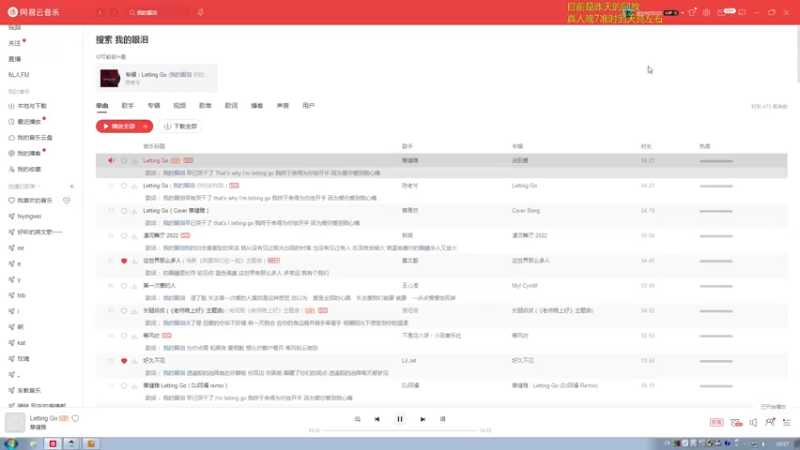Open 我的播客 in the sidebar
Viewport: 800px width, 450px height.
[25, 154]
